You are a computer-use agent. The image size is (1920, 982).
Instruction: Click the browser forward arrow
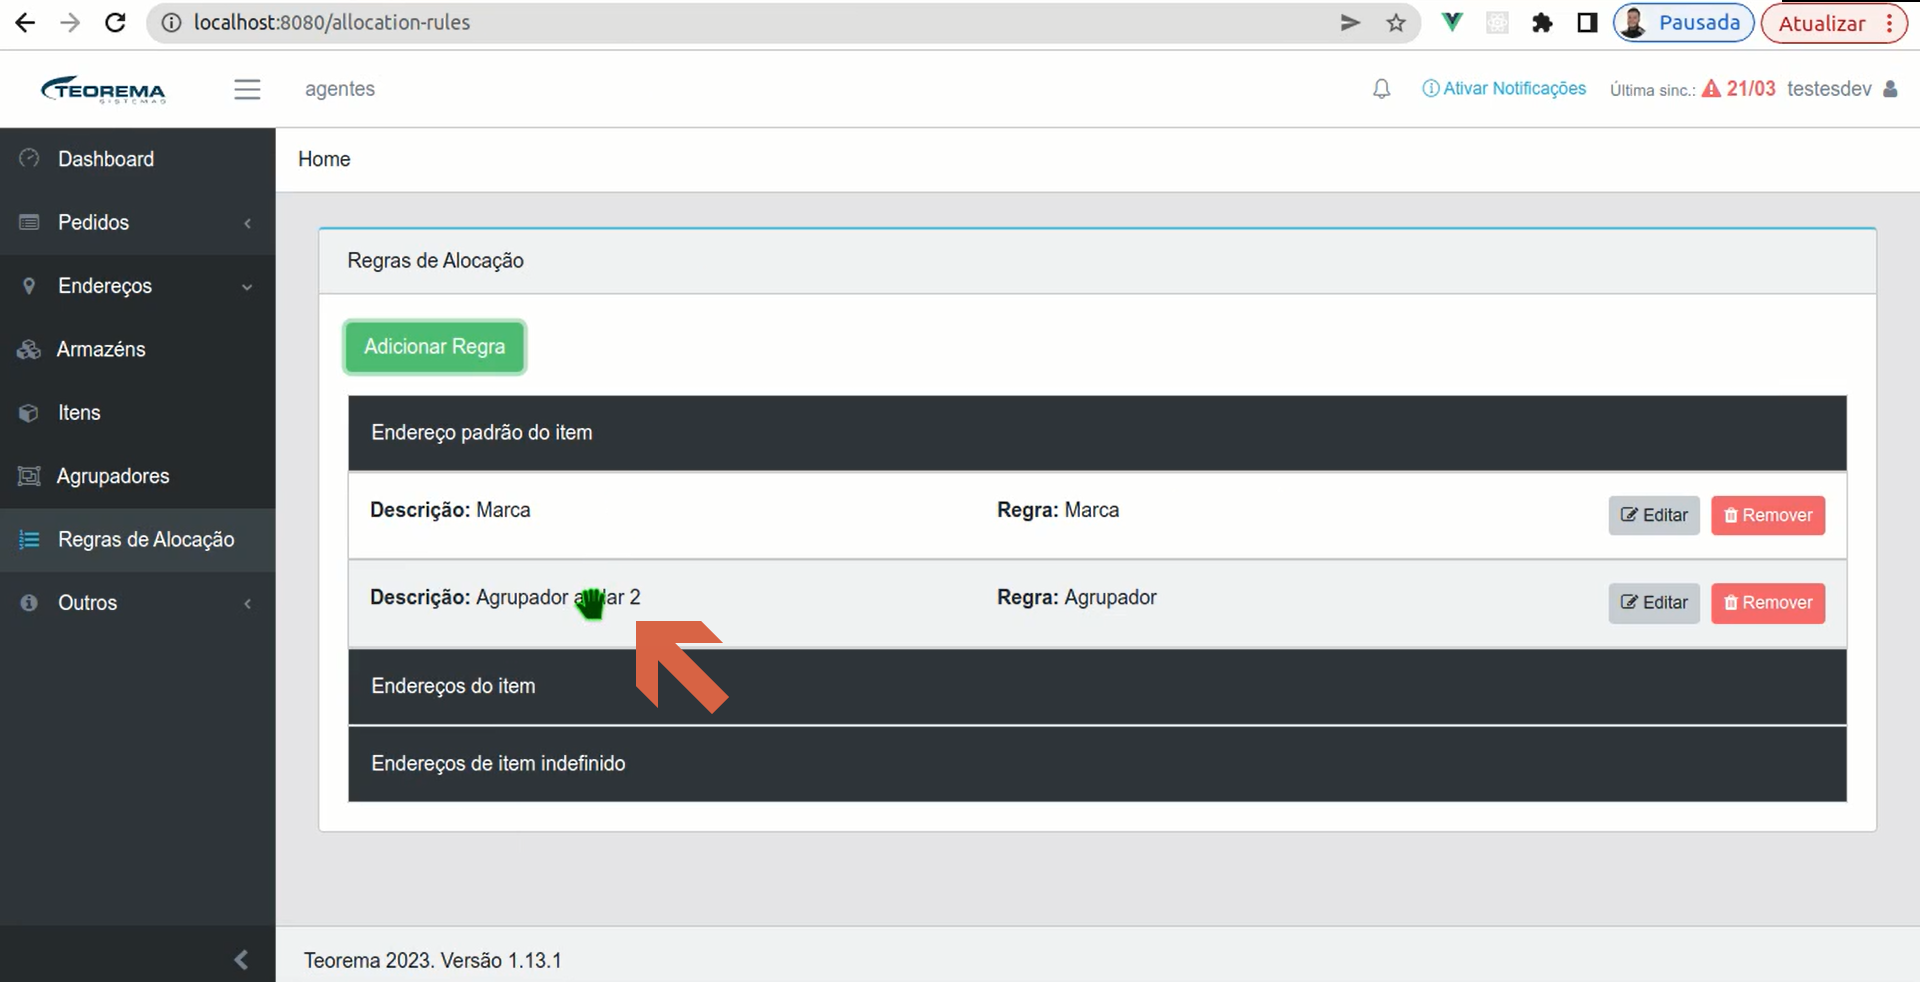click(x=70, y=22)
